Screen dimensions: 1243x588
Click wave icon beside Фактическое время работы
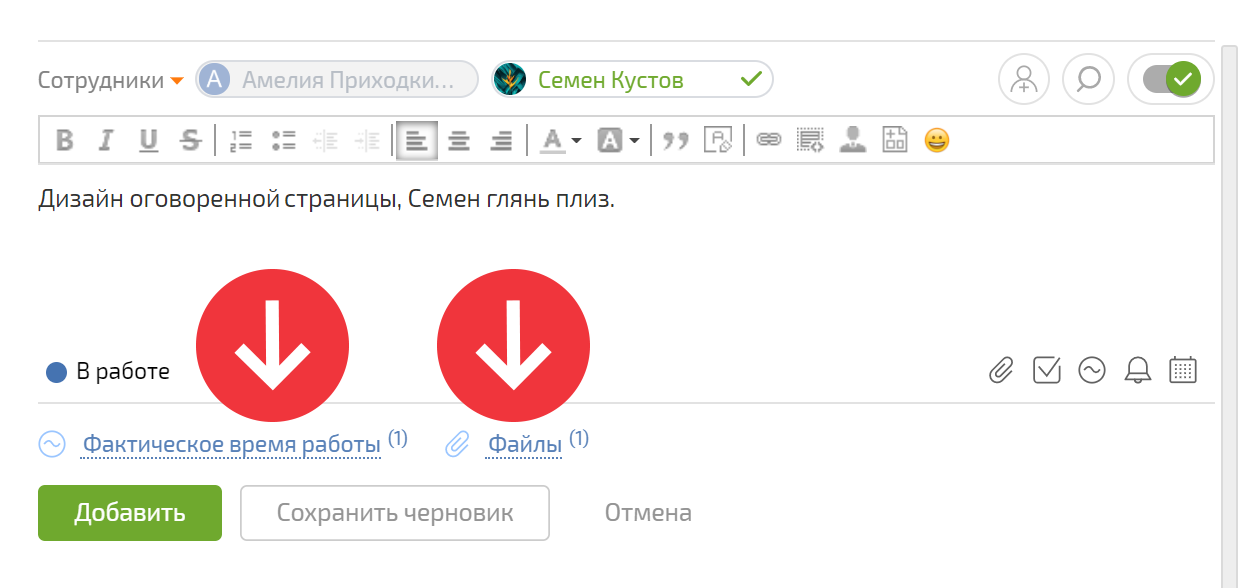tap(52, 444)
